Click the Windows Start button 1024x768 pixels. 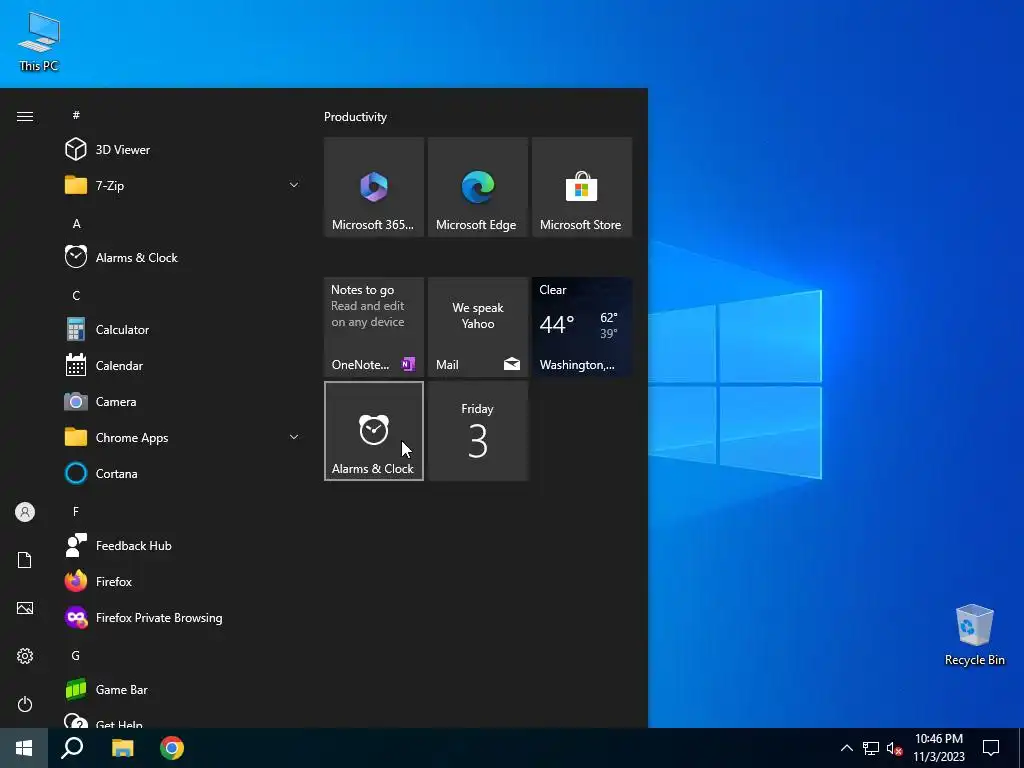pyautogui.click(x=24, y=748)
